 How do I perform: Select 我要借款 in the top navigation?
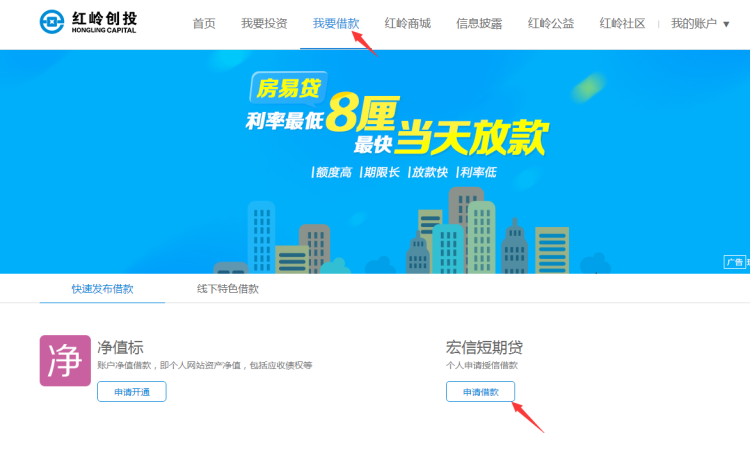336,23
